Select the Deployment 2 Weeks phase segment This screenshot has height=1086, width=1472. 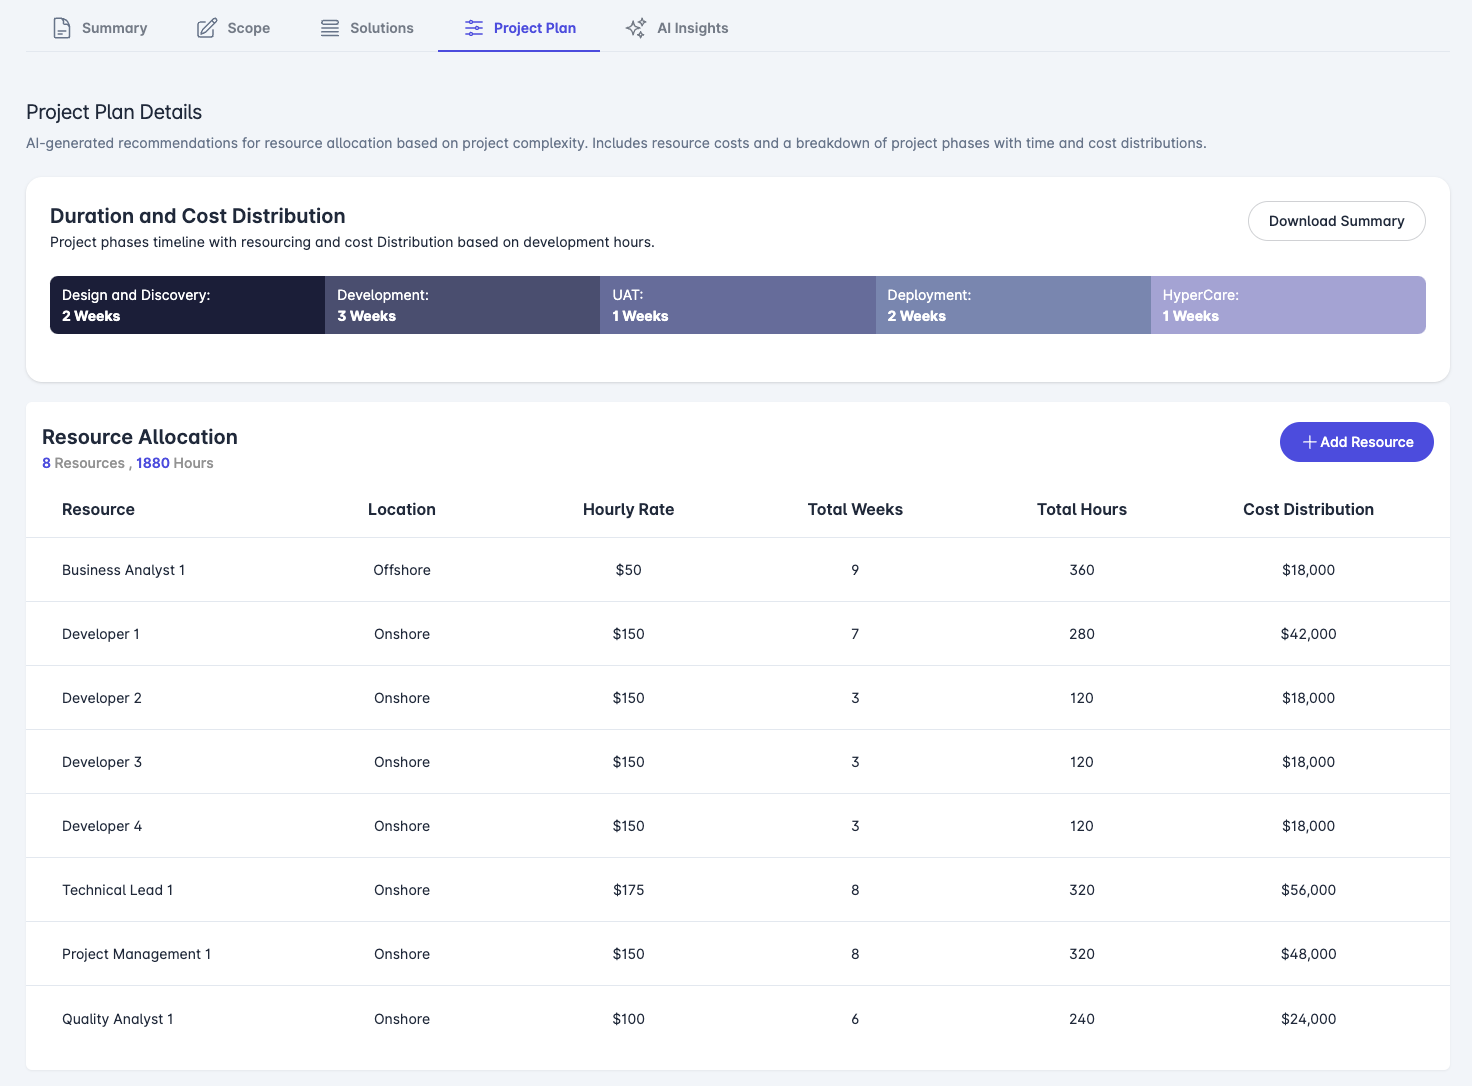1013,305
